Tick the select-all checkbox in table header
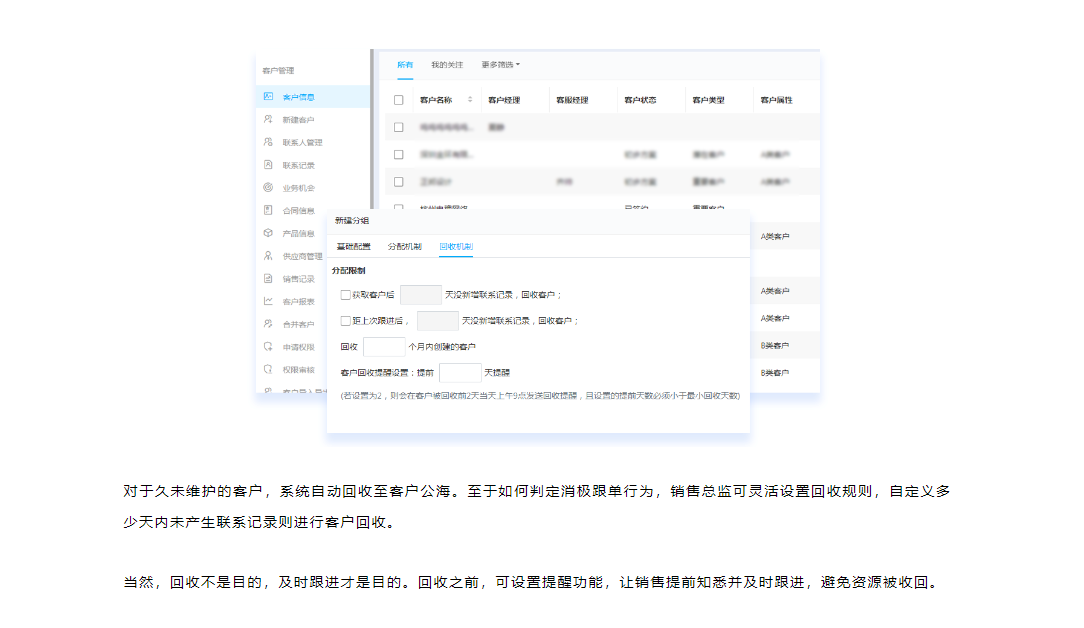 (x=399, y=100)
